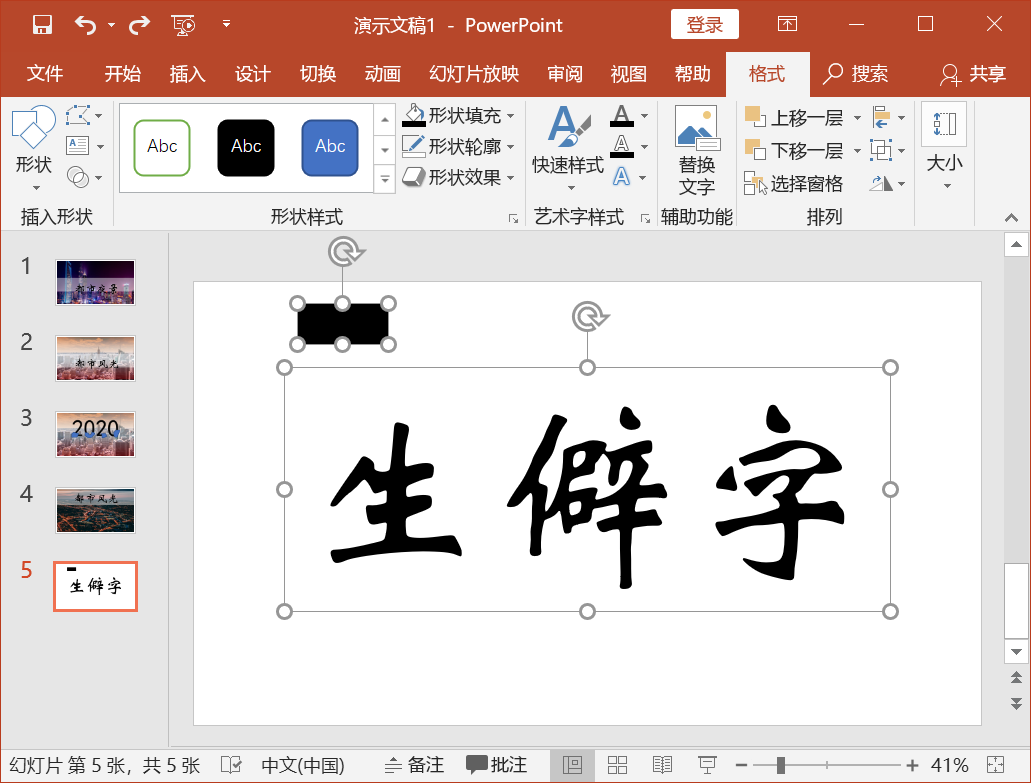
Task: Select the Merge Shapes icon
Action: click(x=78, y=175)
